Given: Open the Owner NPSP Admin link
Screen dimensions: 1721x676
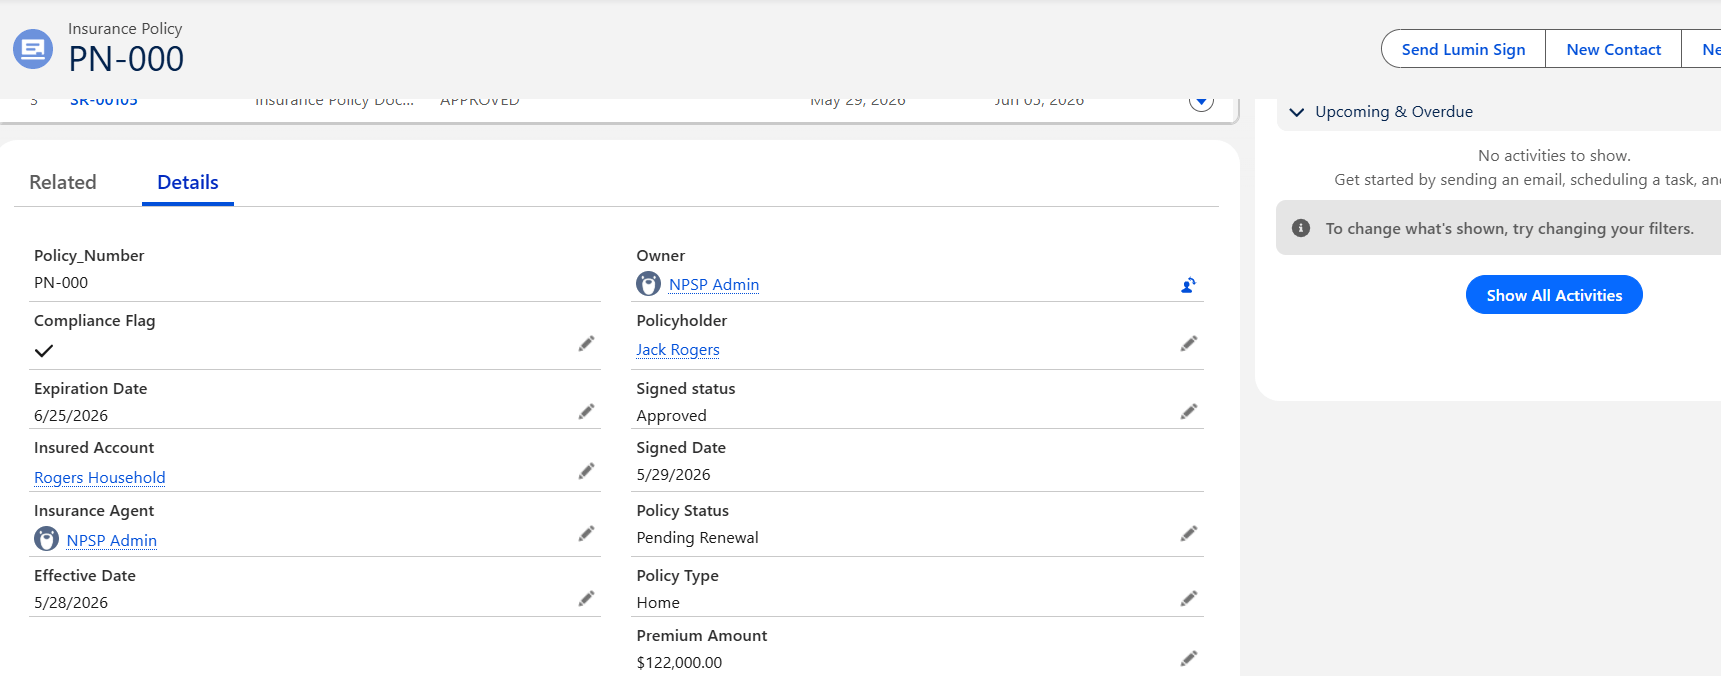Looking at the screenshot, I should (x=714, y=285).
